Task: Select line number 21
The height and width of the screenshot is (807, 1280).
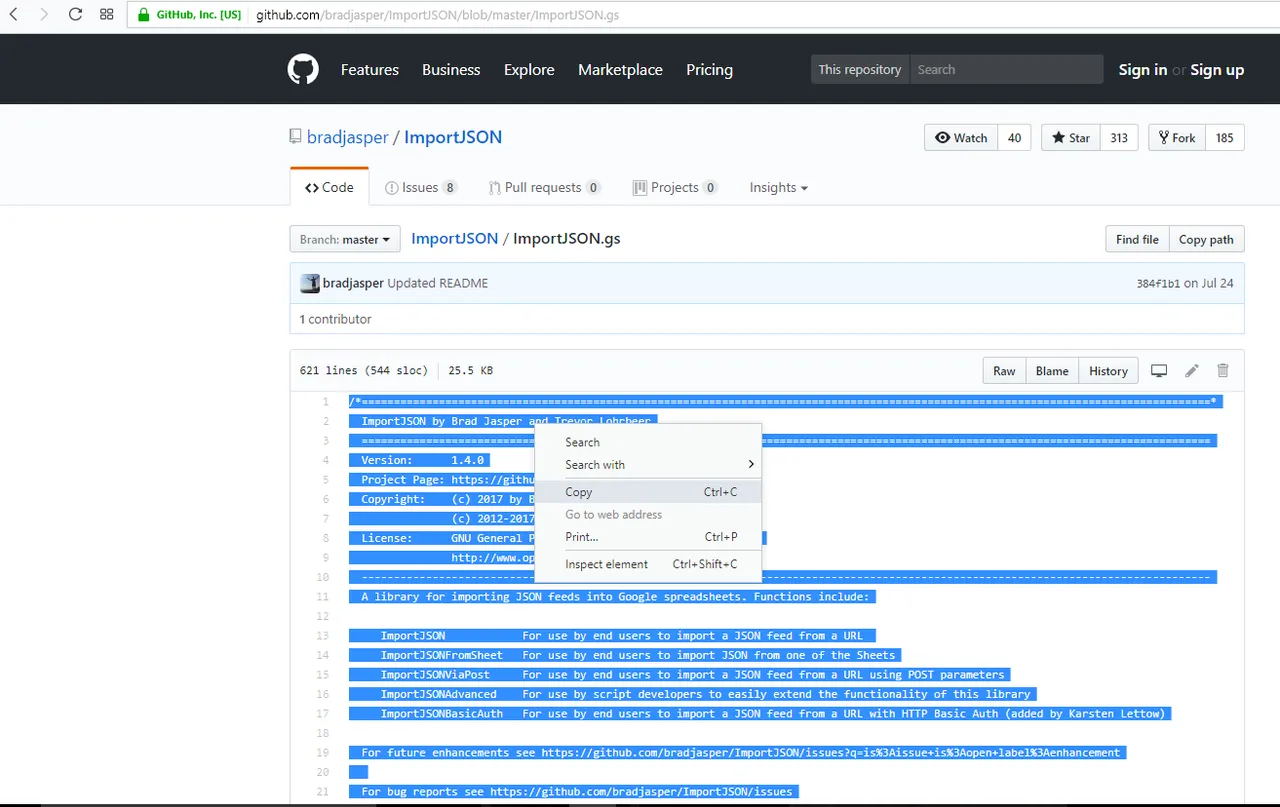Action: [323, 792]
